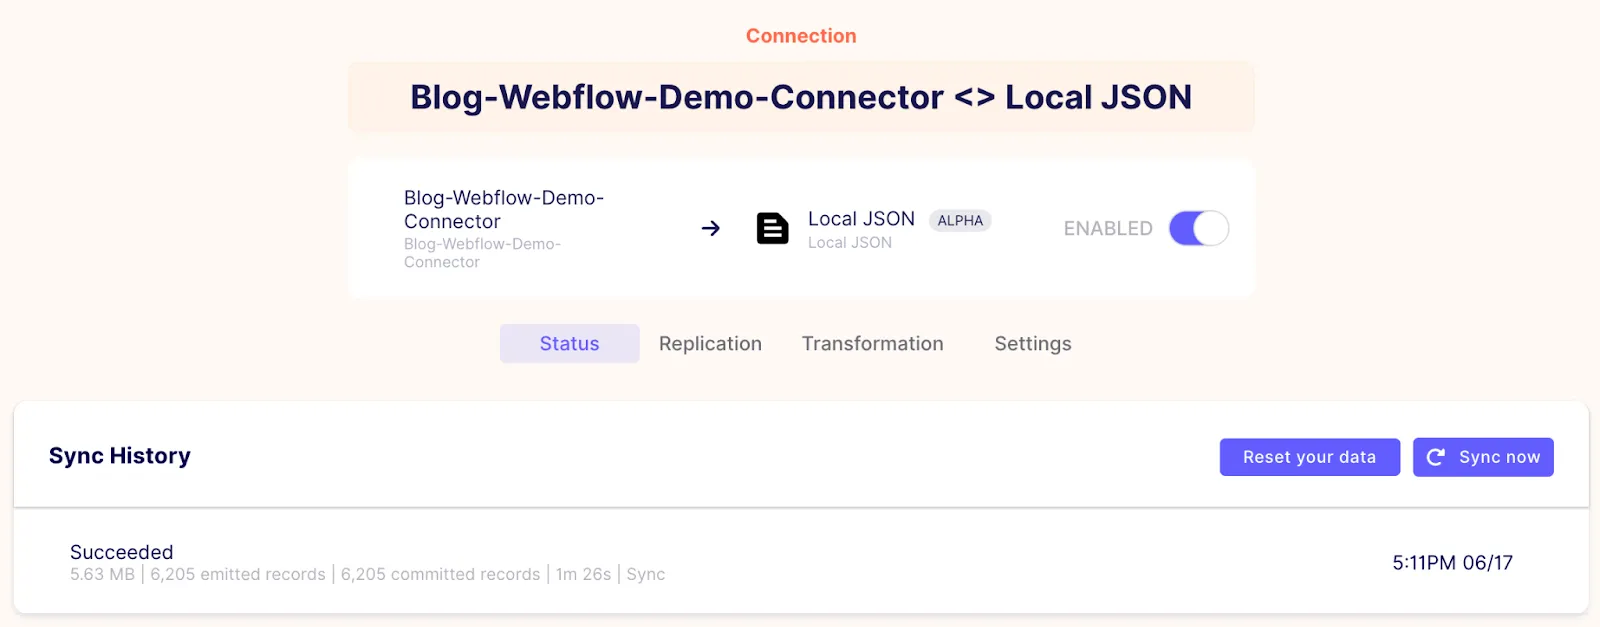This screenshot has width=1600, height=627.
Task: Click the arrow between source and destination
Action: [711, 229]
